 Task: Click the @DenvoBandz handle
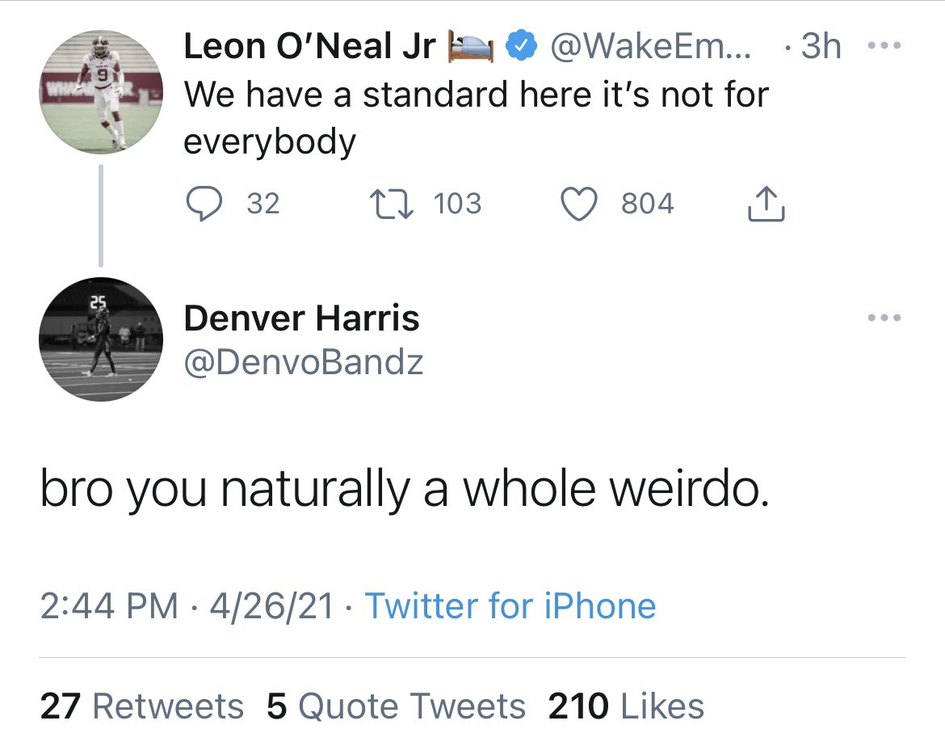(303, 362)
